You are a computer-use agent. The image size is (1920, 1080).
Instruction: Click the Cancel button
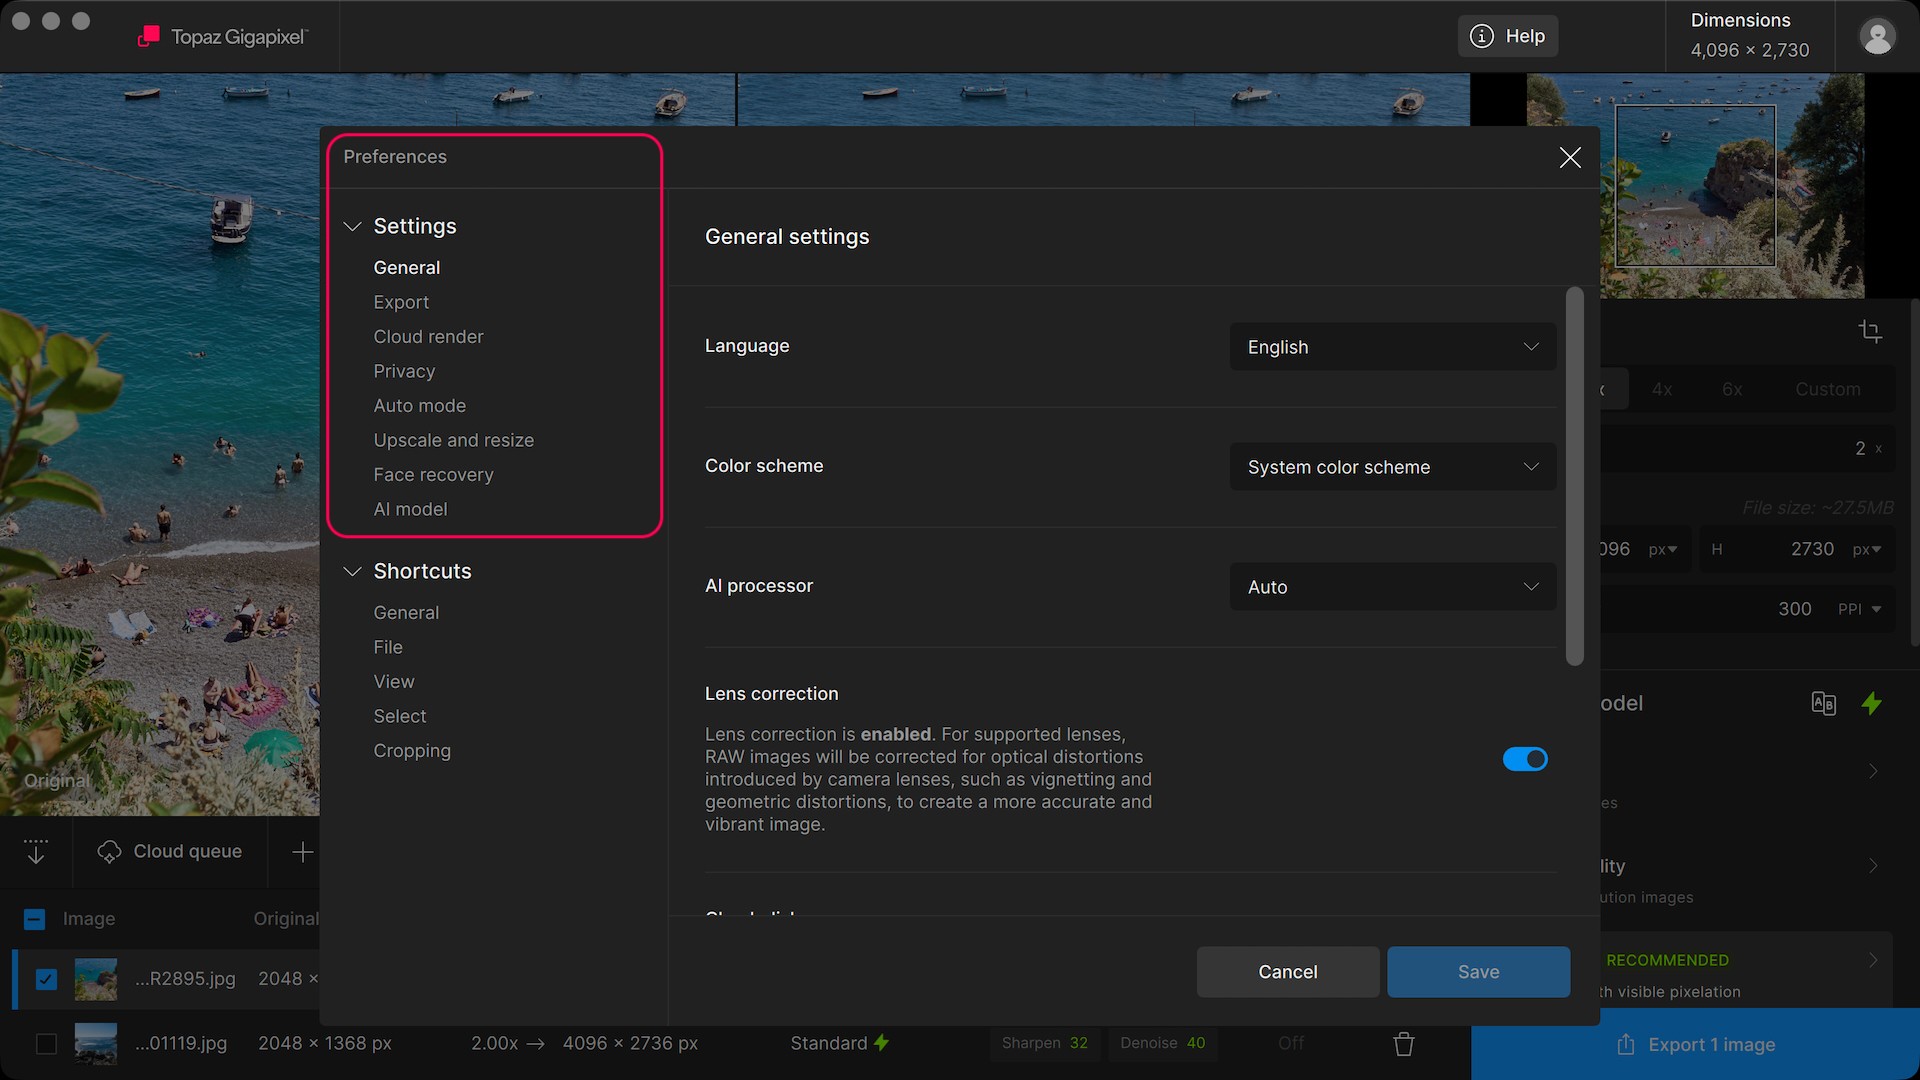(x=1287, y=972)
